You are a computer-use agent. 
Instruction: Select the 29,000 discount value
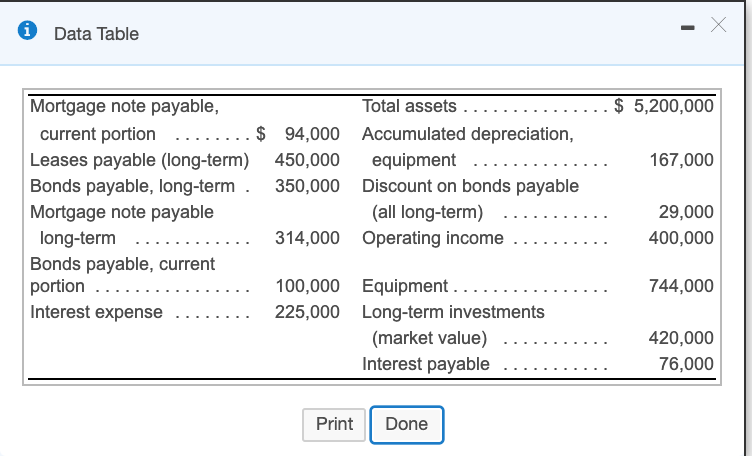pos(686,212)
